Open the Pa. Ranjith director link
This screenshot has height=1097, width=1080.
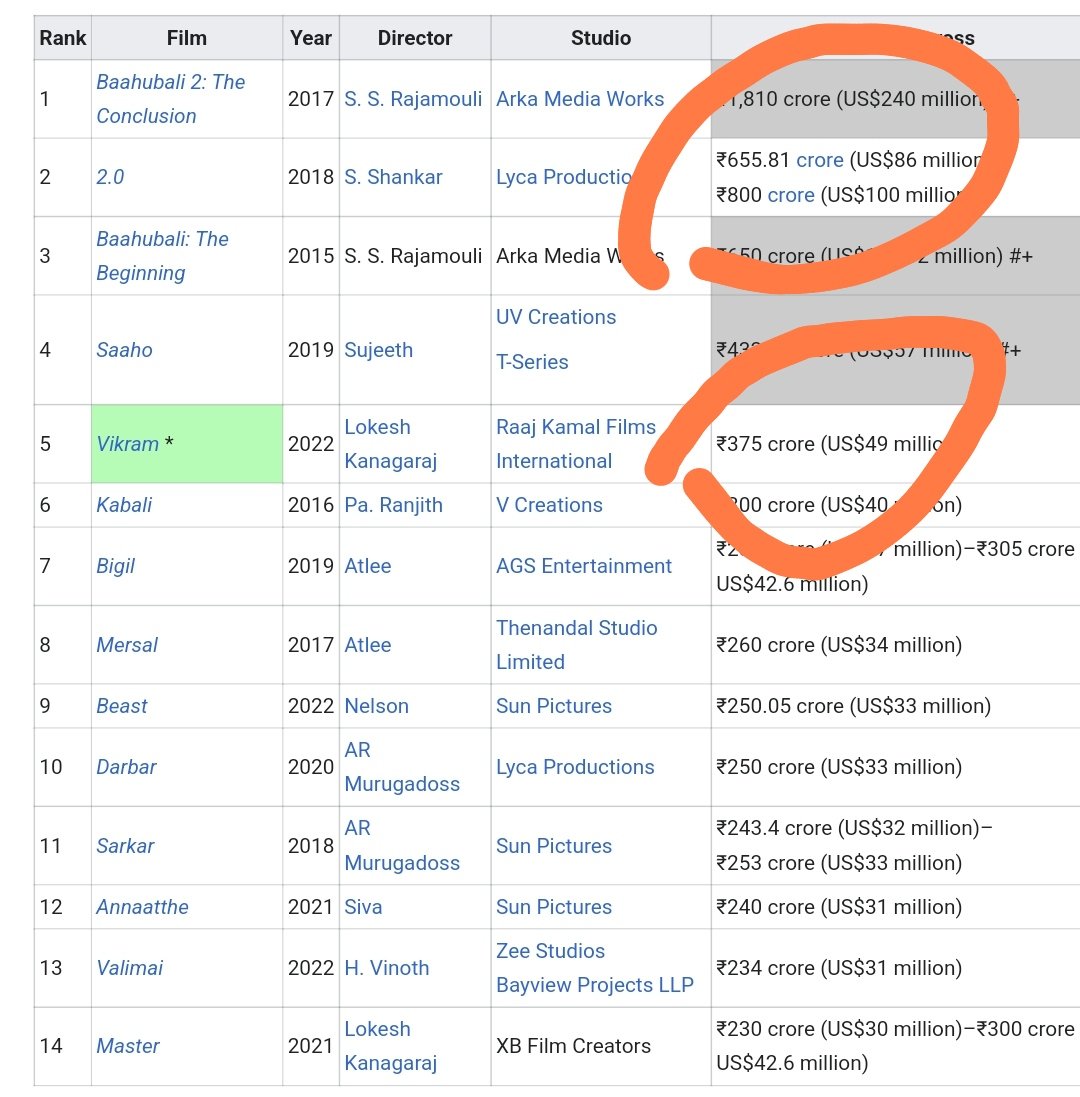[393, 504]
